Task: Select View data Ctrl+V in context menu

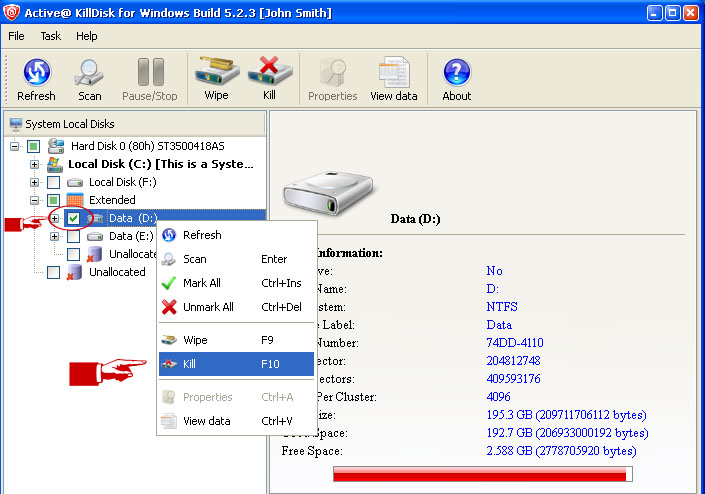Action: click(x=236, y=421)
